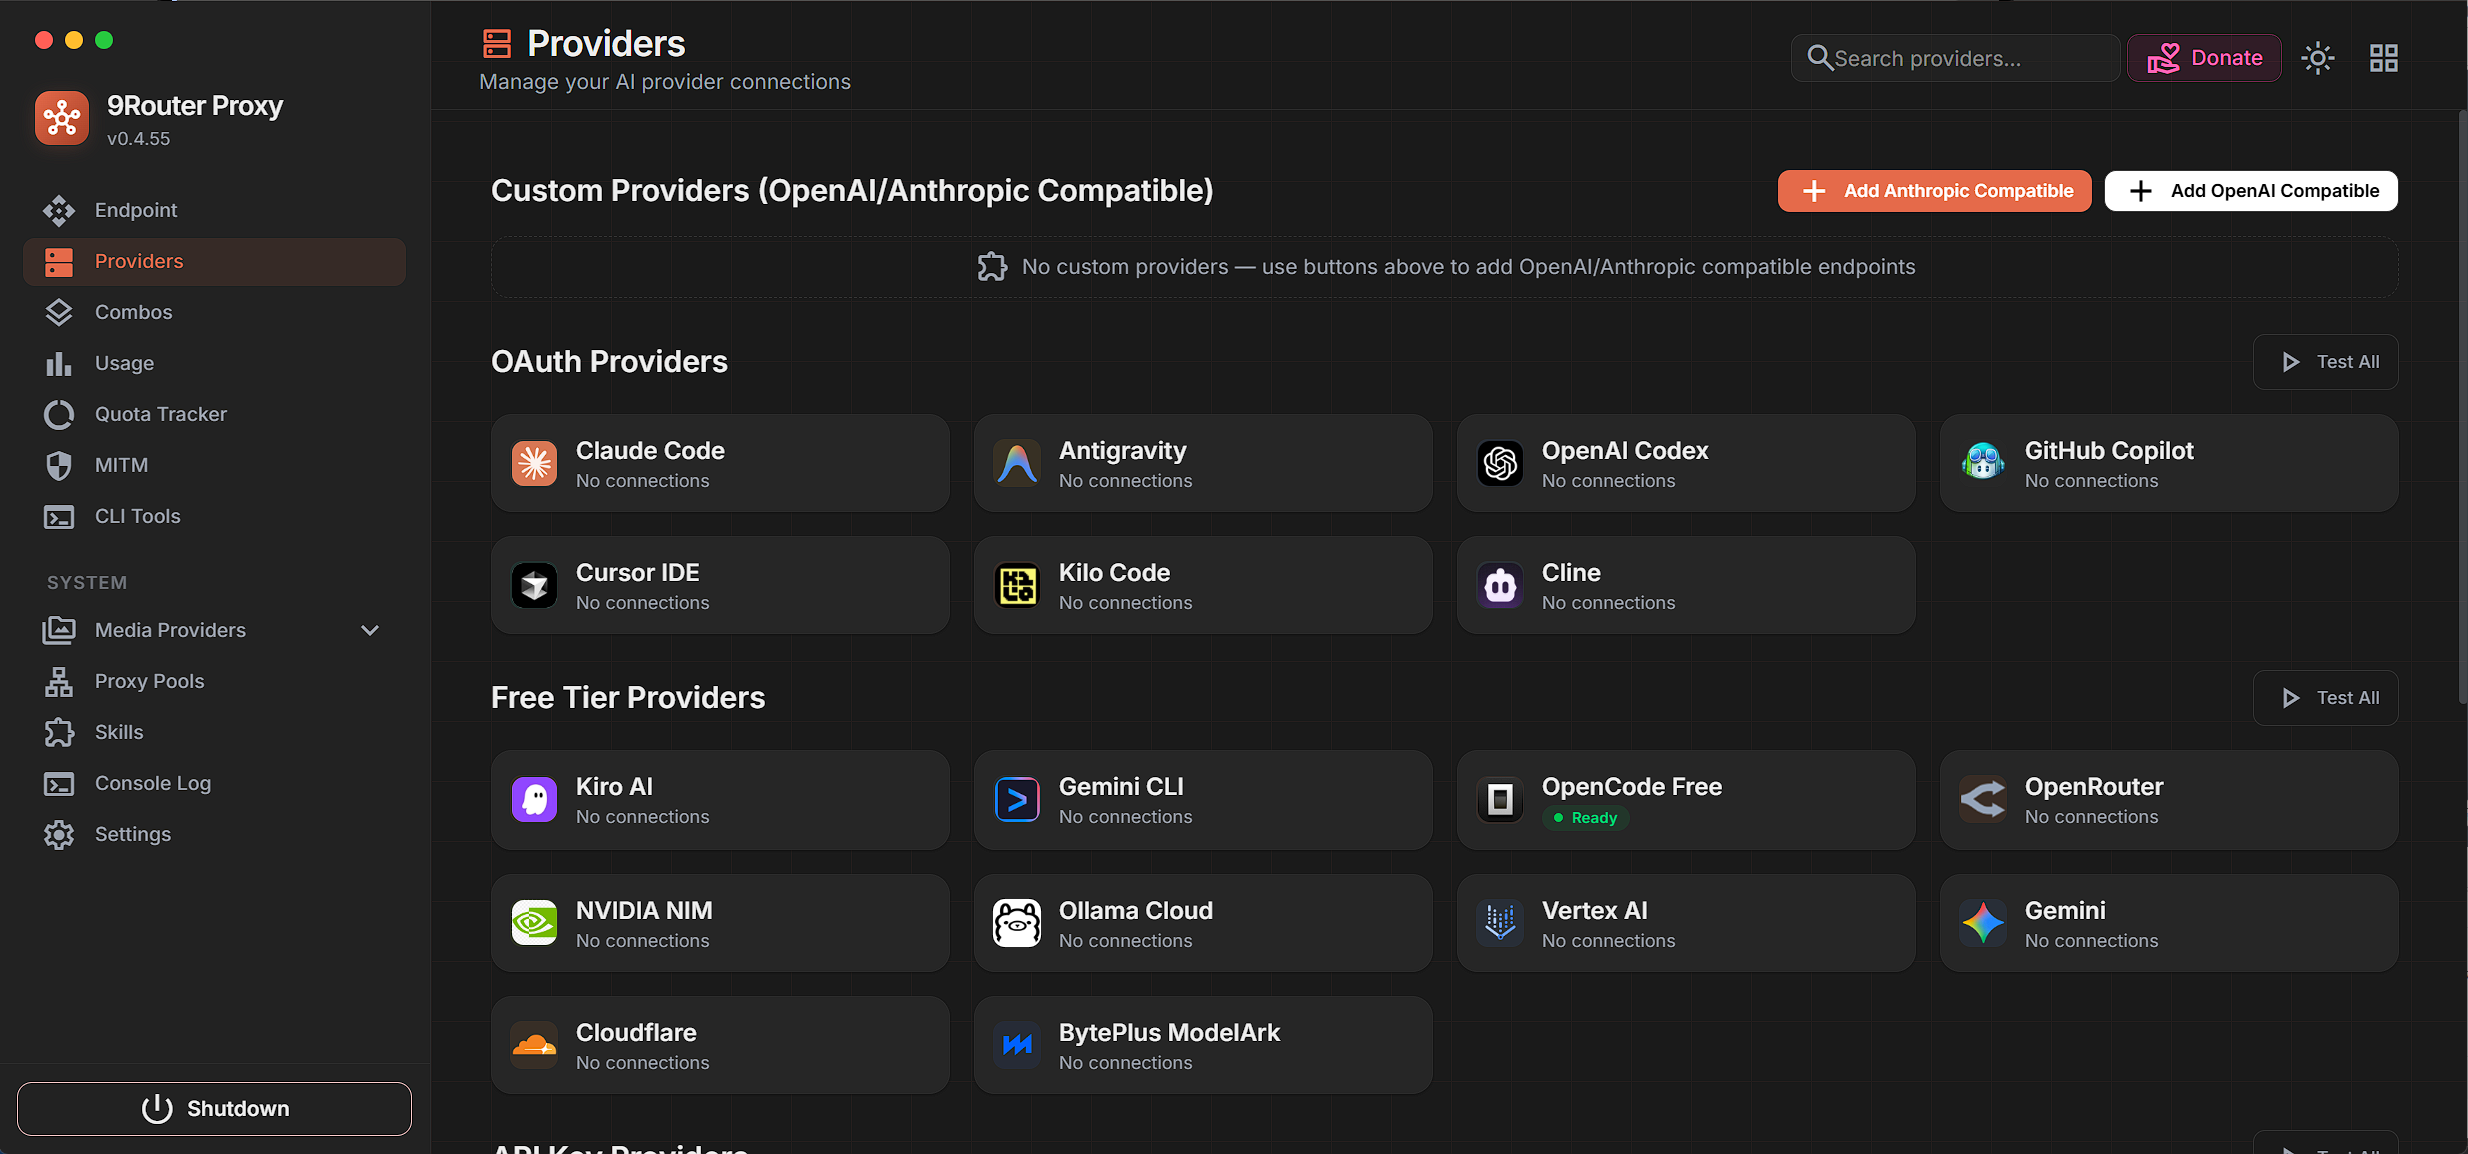This screenshot has height=1154, width=2468.
Task: Click the 'BytePlus ModelArk' provider name
Action: click(x=1169, y=1033)
